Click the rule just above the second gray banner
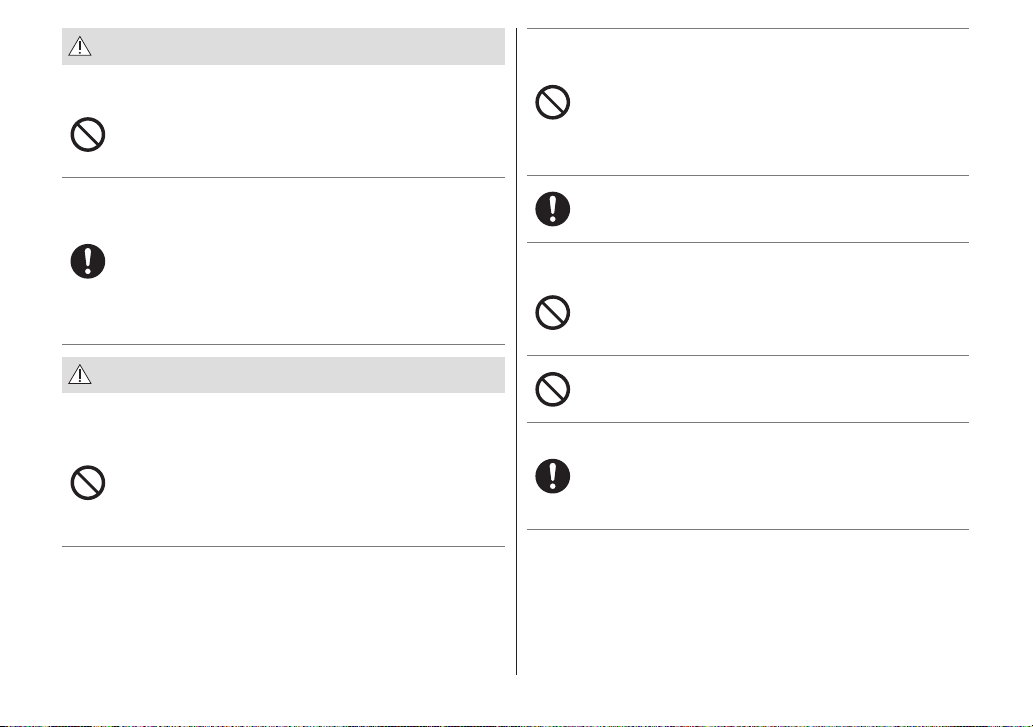The image size is (1033, 727). pyautogui.click(x=283, y=344)
